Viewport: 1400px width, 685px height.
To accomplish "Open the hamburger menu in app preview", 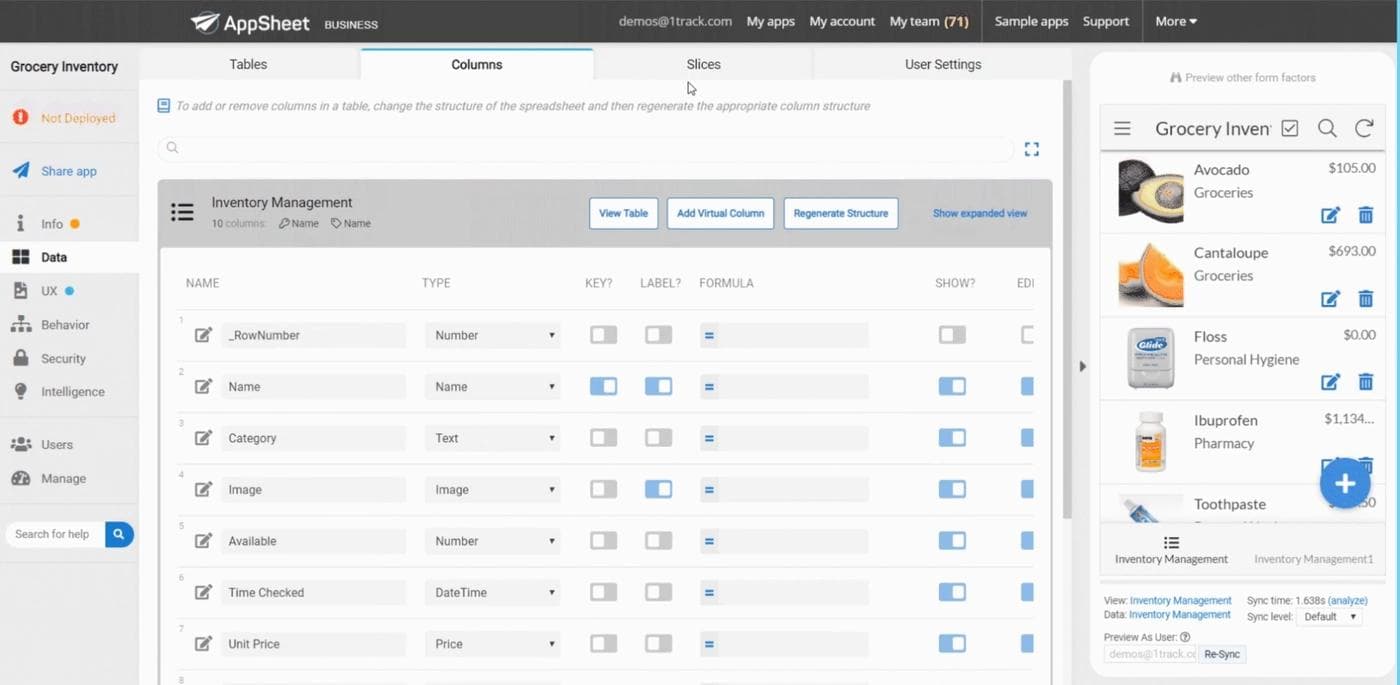I will (x=1122, y=128).
